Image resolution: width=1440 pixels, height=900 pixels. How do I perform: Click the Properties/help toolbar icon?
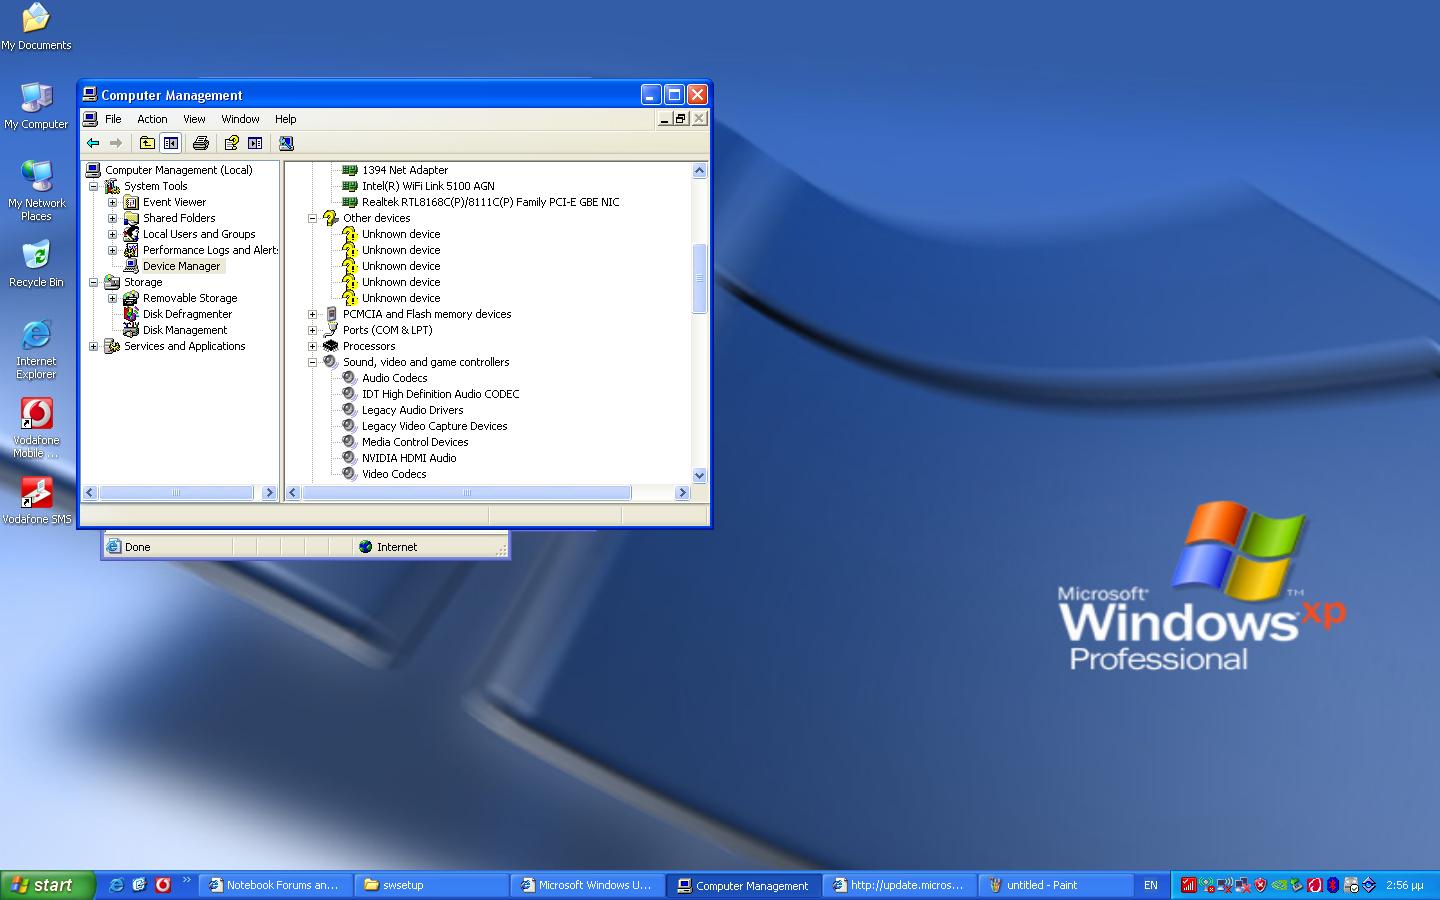[231, 143]
